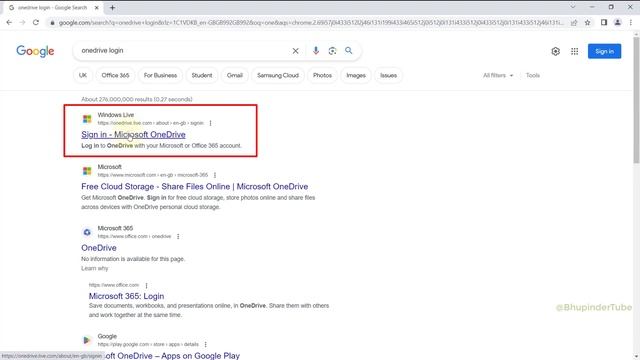The width and height of the screenshot is (640, 360).
Task: Open three-dot menu for microsoft.com result
Action: (215, 175)
